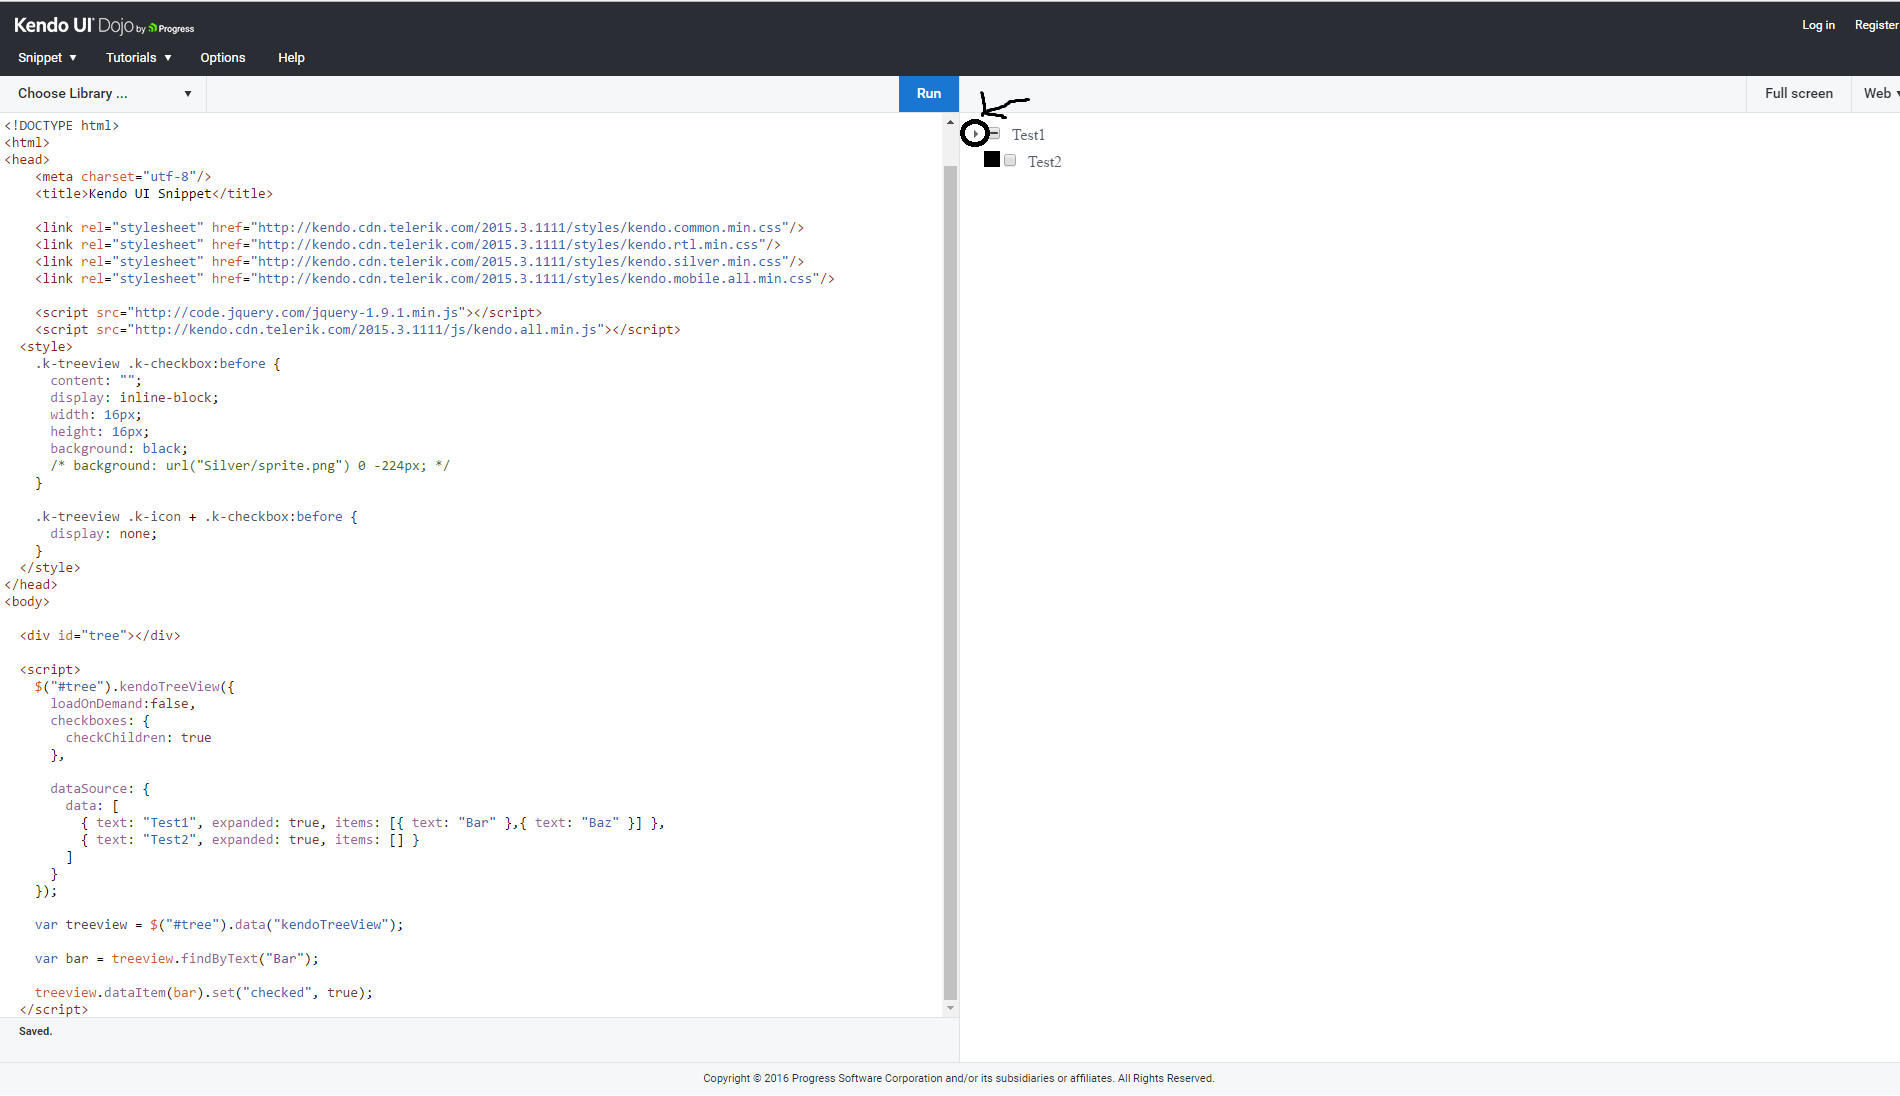Place cursor on the meta charset line
The height and width of the screenshot is (1096, 1900).
[x=123, y=177]
